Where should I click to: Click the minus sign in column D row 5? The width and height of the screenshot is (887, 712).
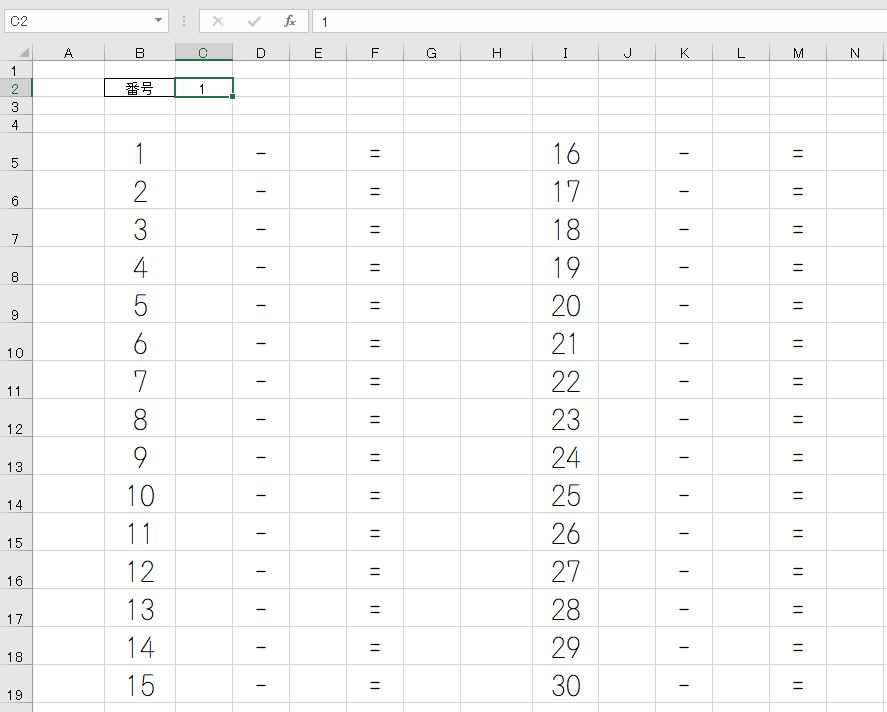pyautogui.click(x=261, y=153)
